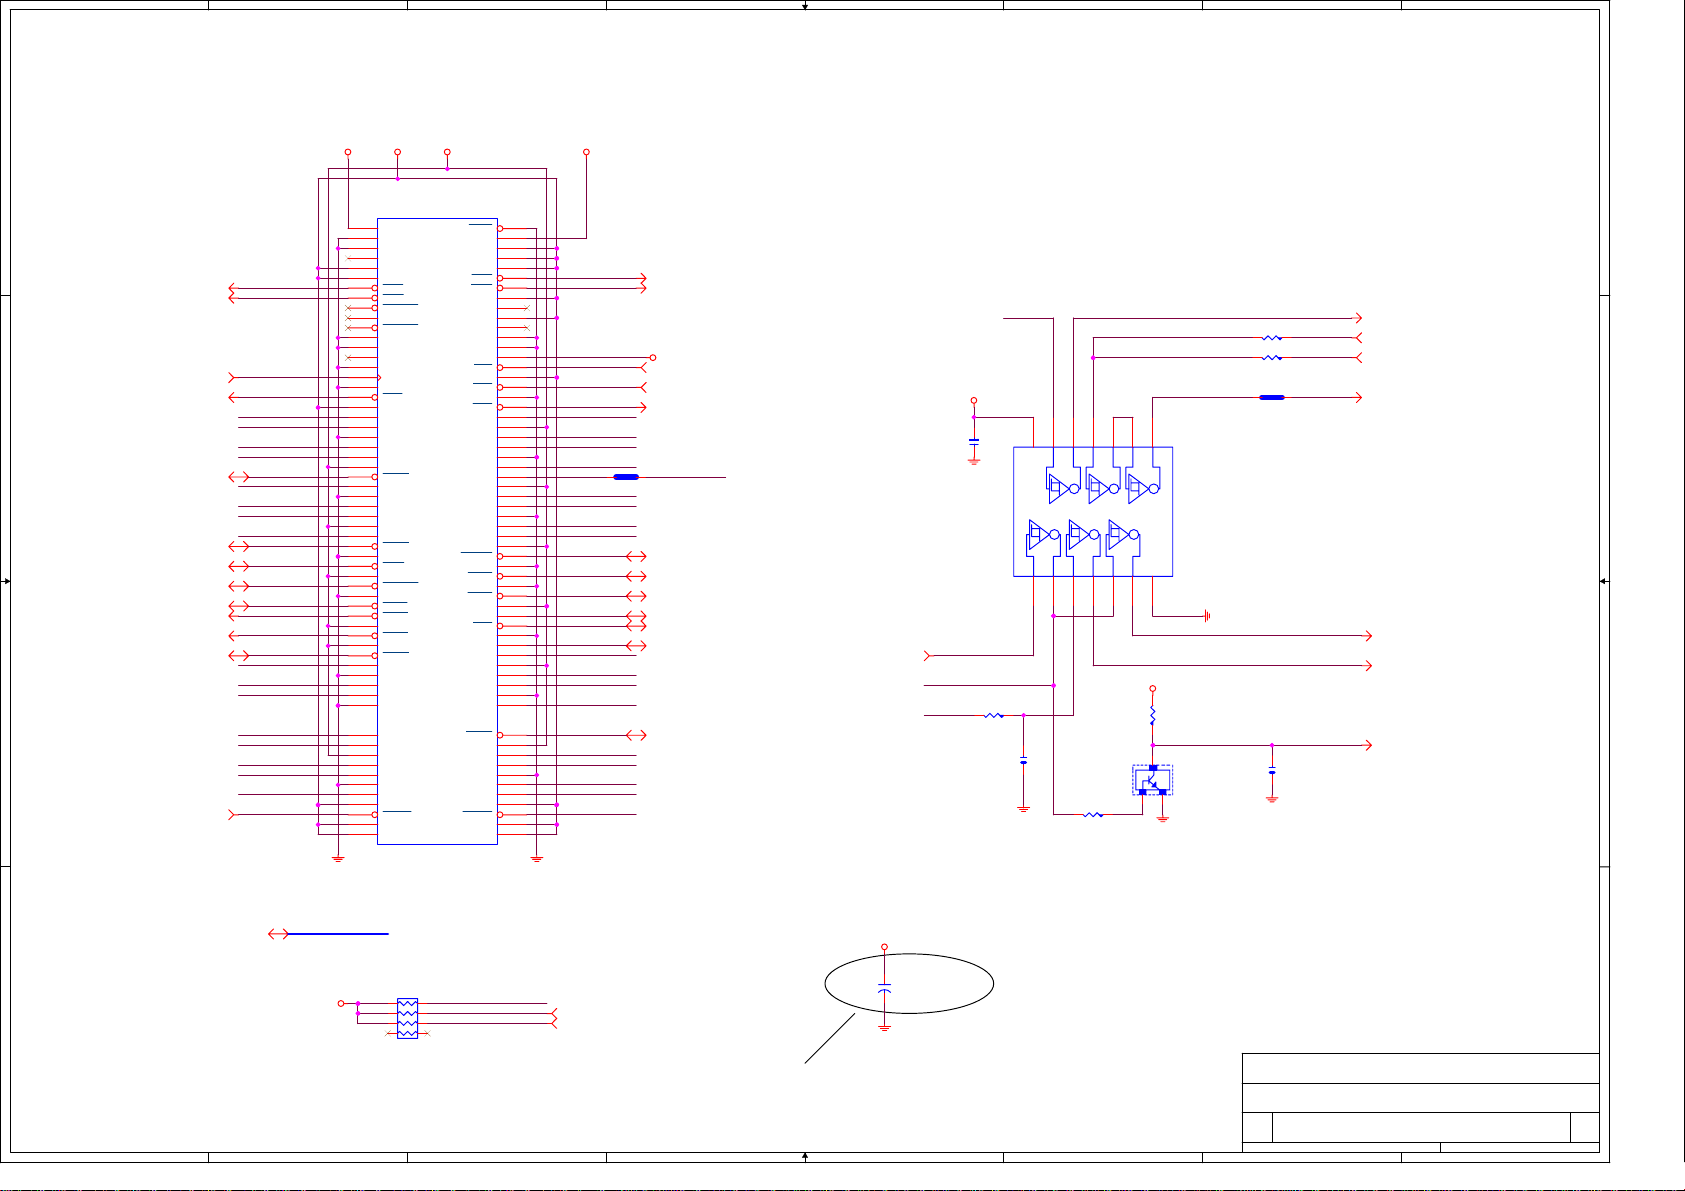Viewport: 1685px width, 1191px height.
Task: Select the pull-up resistor above the transistor
Action: 1153,716
